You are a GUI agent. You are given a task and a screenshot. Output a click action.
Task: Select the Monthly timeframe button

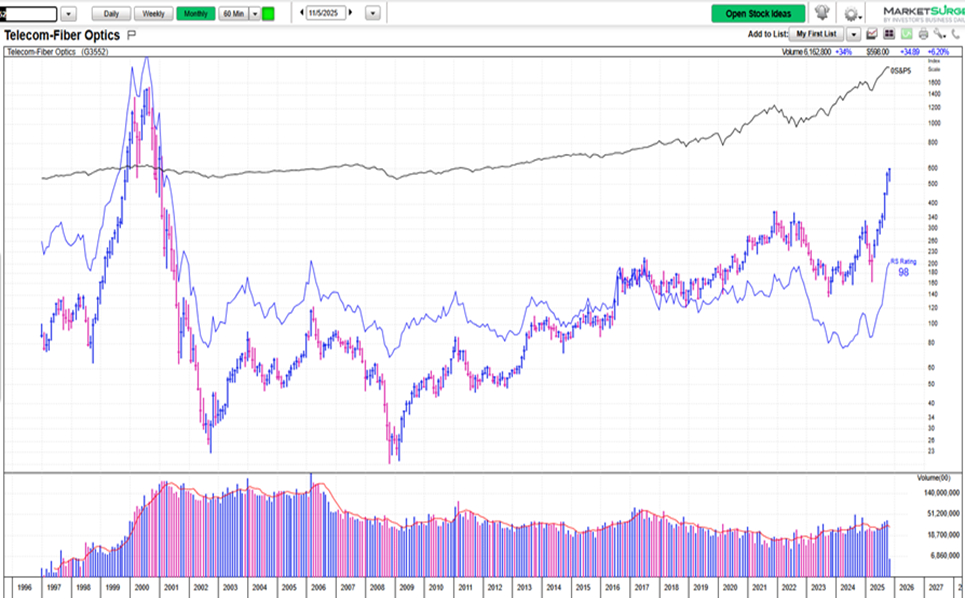point(195,13)
